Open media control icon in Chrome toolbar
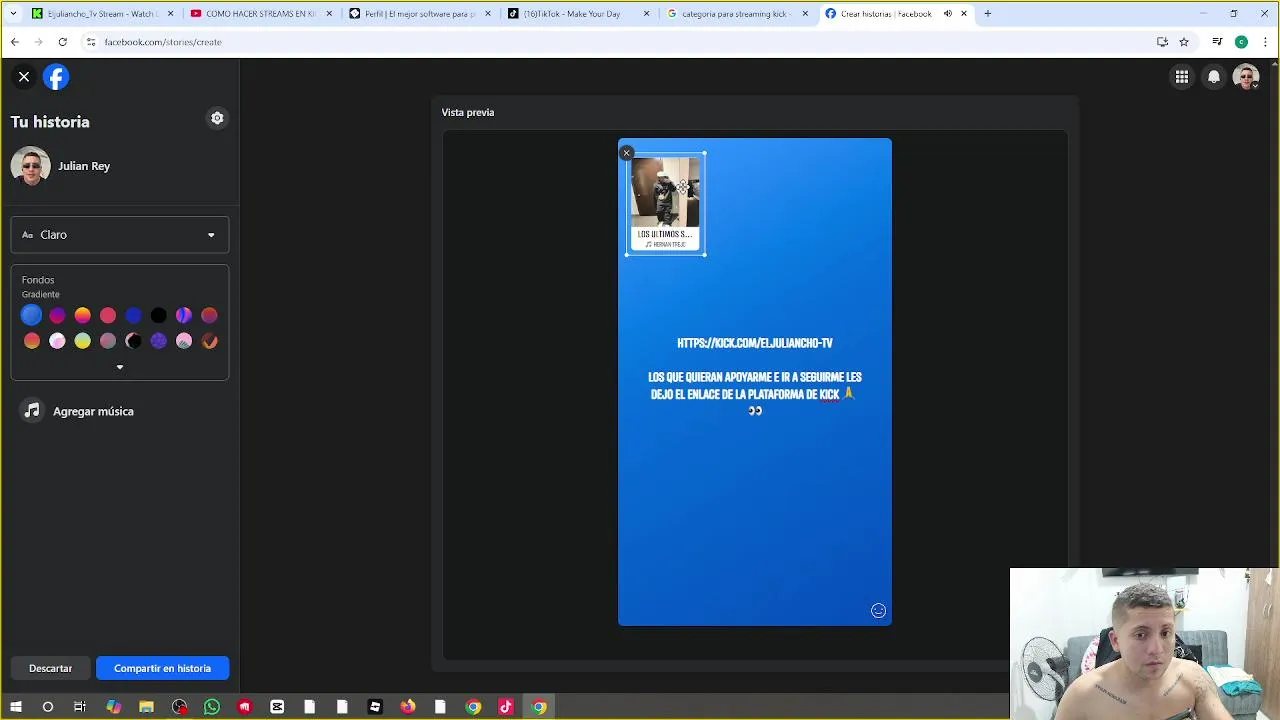 [x=1217, y=42]
